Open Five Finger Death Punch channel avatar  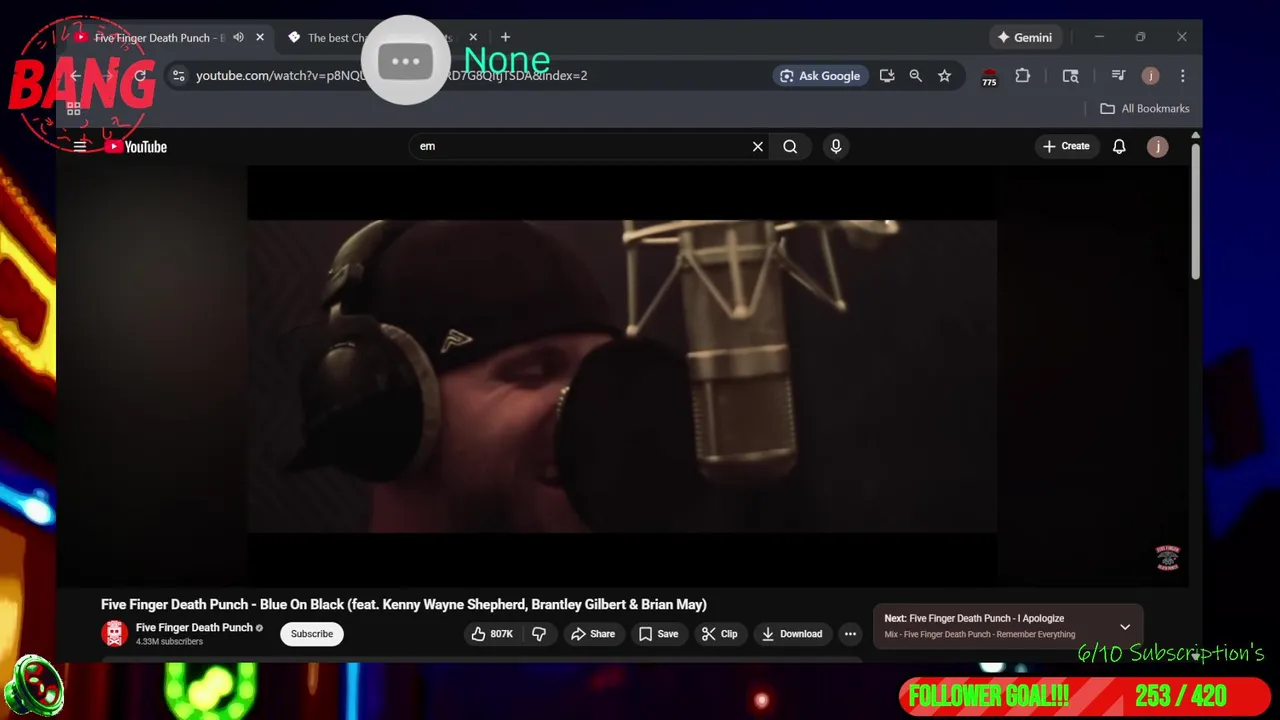115,633
